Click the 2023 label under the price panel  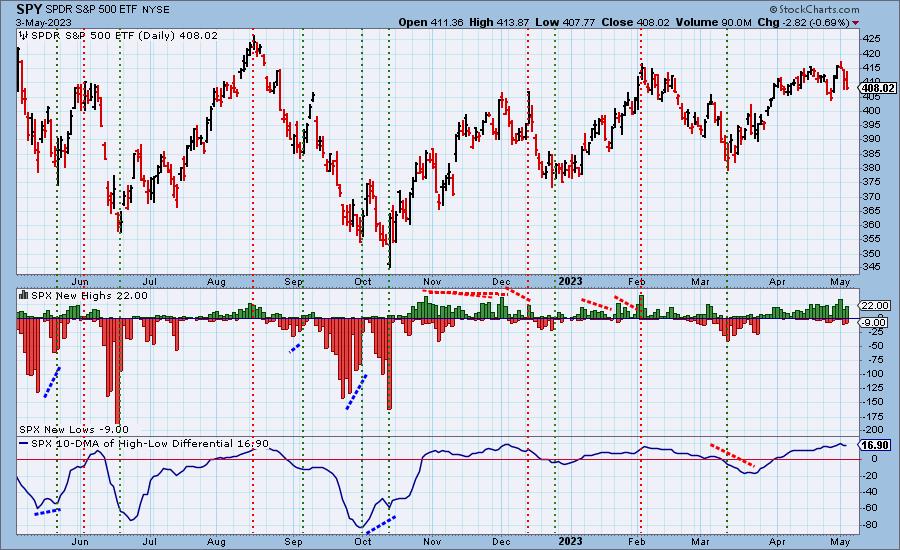pyautogui.click(x=570, y=281)
